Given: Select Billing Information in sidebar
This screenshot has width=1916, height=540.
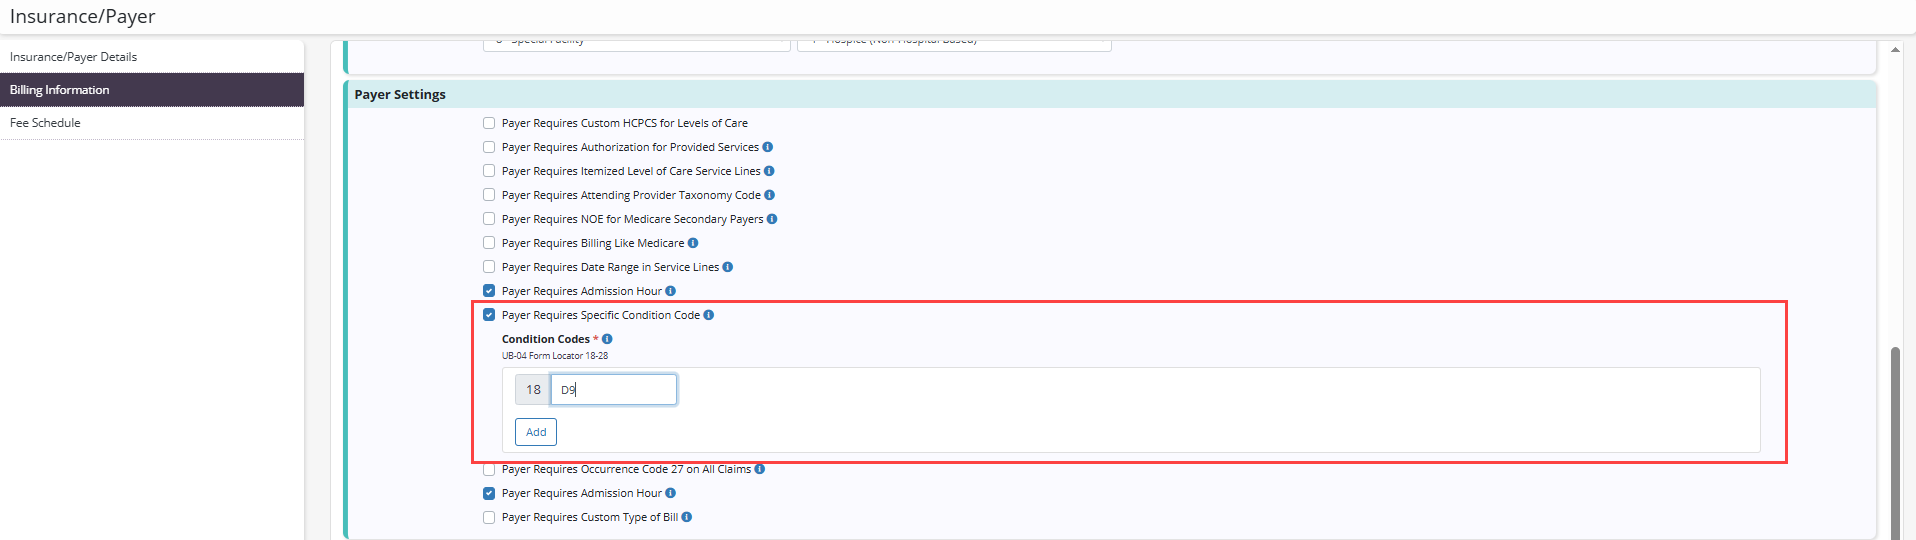Looking at the screenshot, I should (x=60, y=90).
